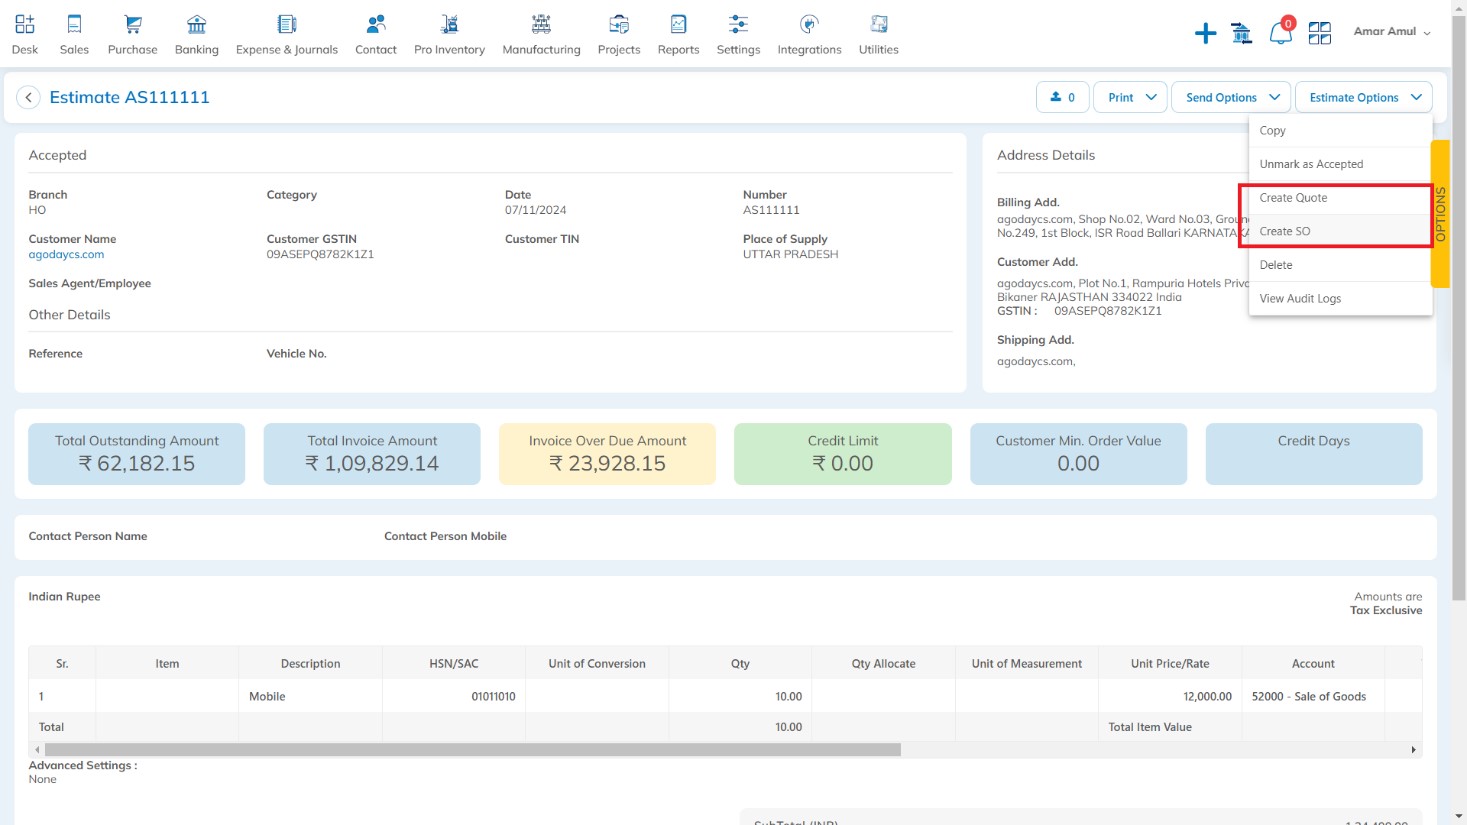Viewport: 1467px width, 825px height.
Task: Click the bank building icon in header
Action: 1242,34
